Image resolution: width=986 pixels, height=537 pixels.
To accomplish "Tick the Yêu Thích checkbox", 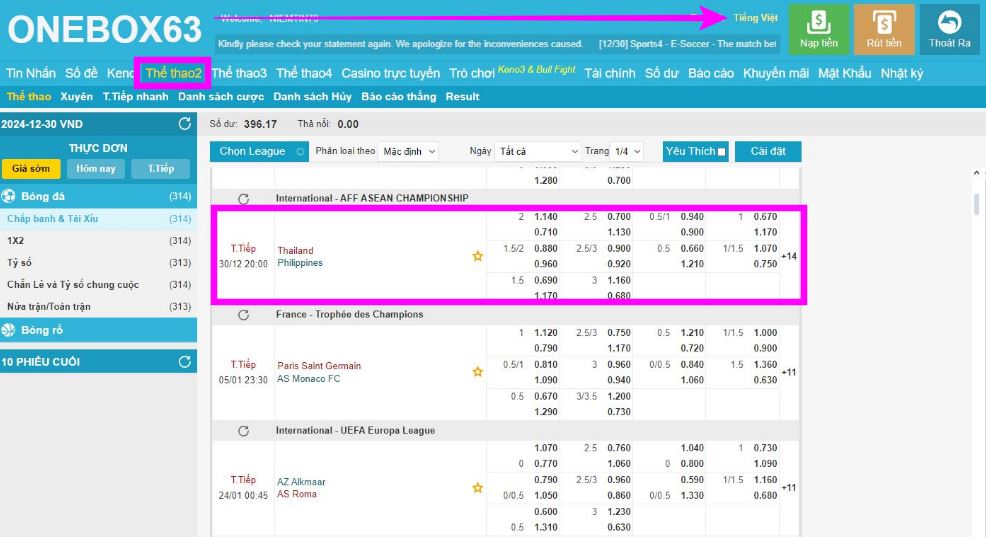I will (x=721, y=152).
